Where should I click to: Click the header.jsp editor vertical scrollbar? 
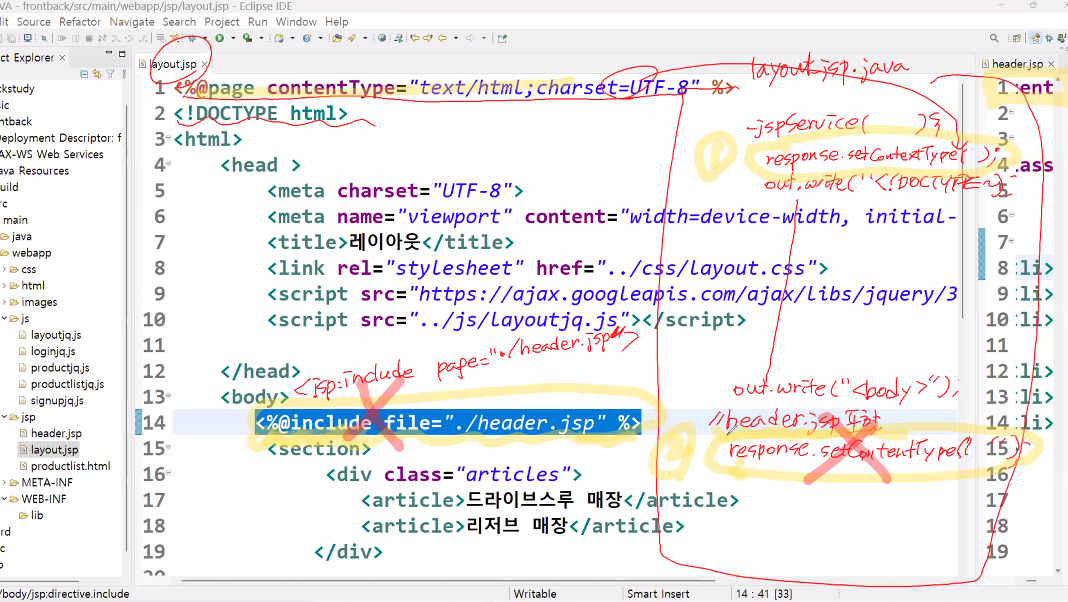click(x=1057, y=327)
